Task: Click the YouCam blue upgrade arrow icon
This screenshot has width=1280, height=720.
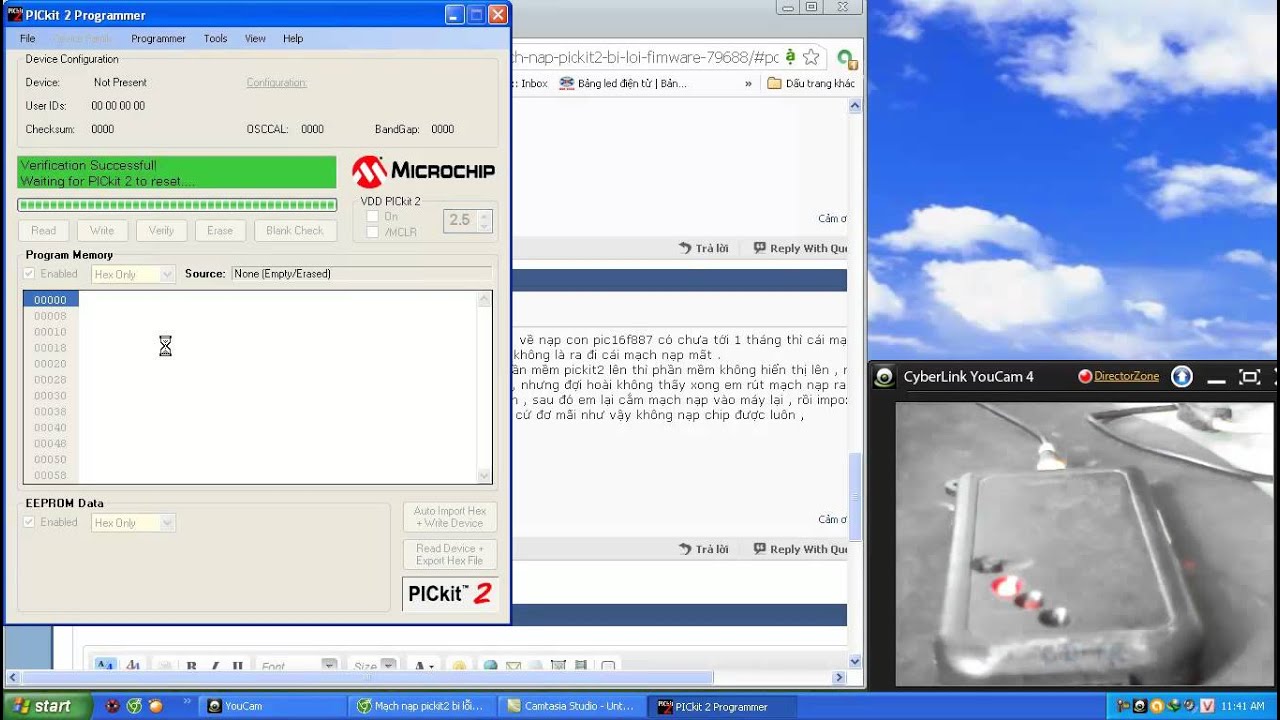Action: tap(1181, 376)
